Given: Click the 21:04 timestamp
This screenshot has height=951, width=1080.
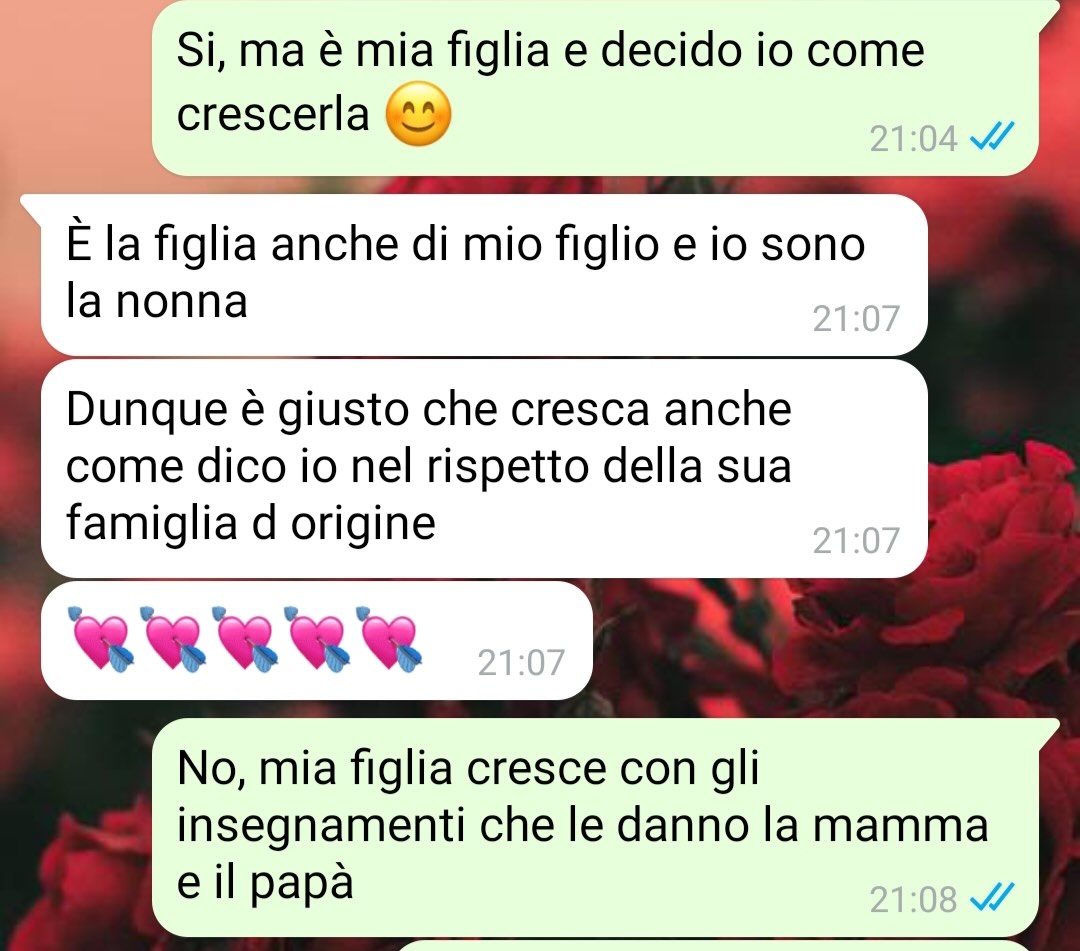Looking at the screenshot, I should 913,138.
